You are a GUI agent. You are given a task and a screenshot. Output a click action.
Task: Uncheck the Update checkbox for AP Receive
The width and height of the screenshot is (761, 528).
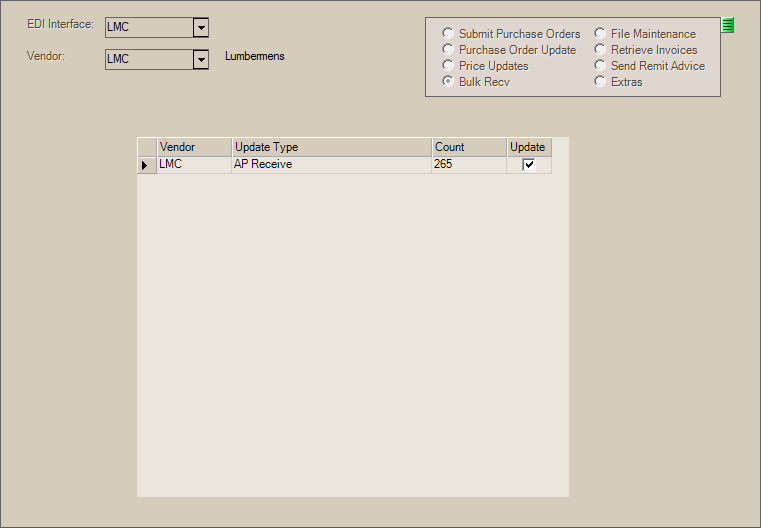pos(529,165)
